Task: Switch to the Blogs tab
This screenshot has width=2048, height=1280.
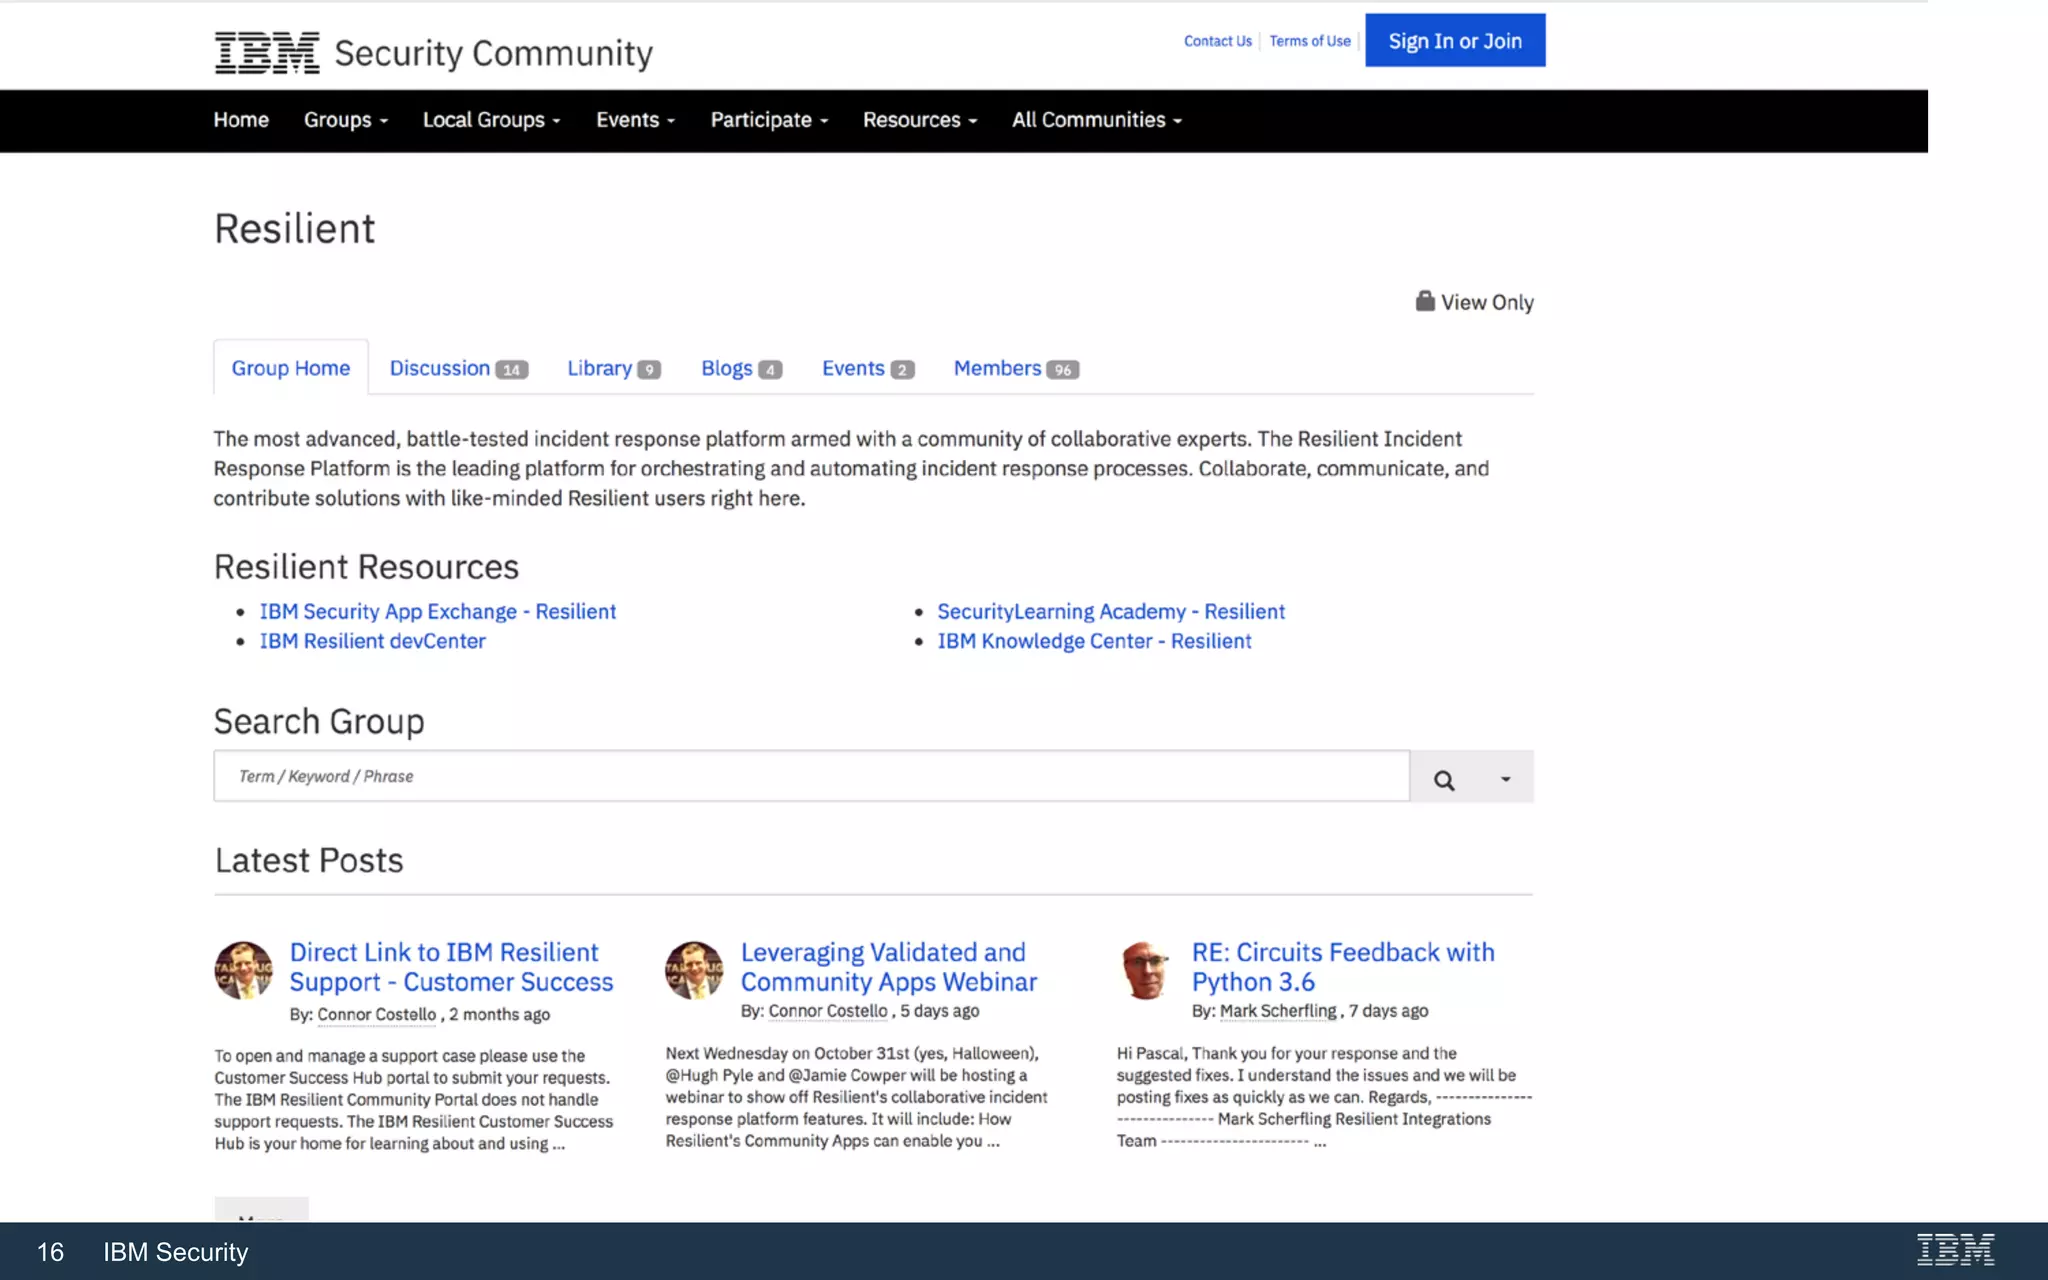Action: 742,368
